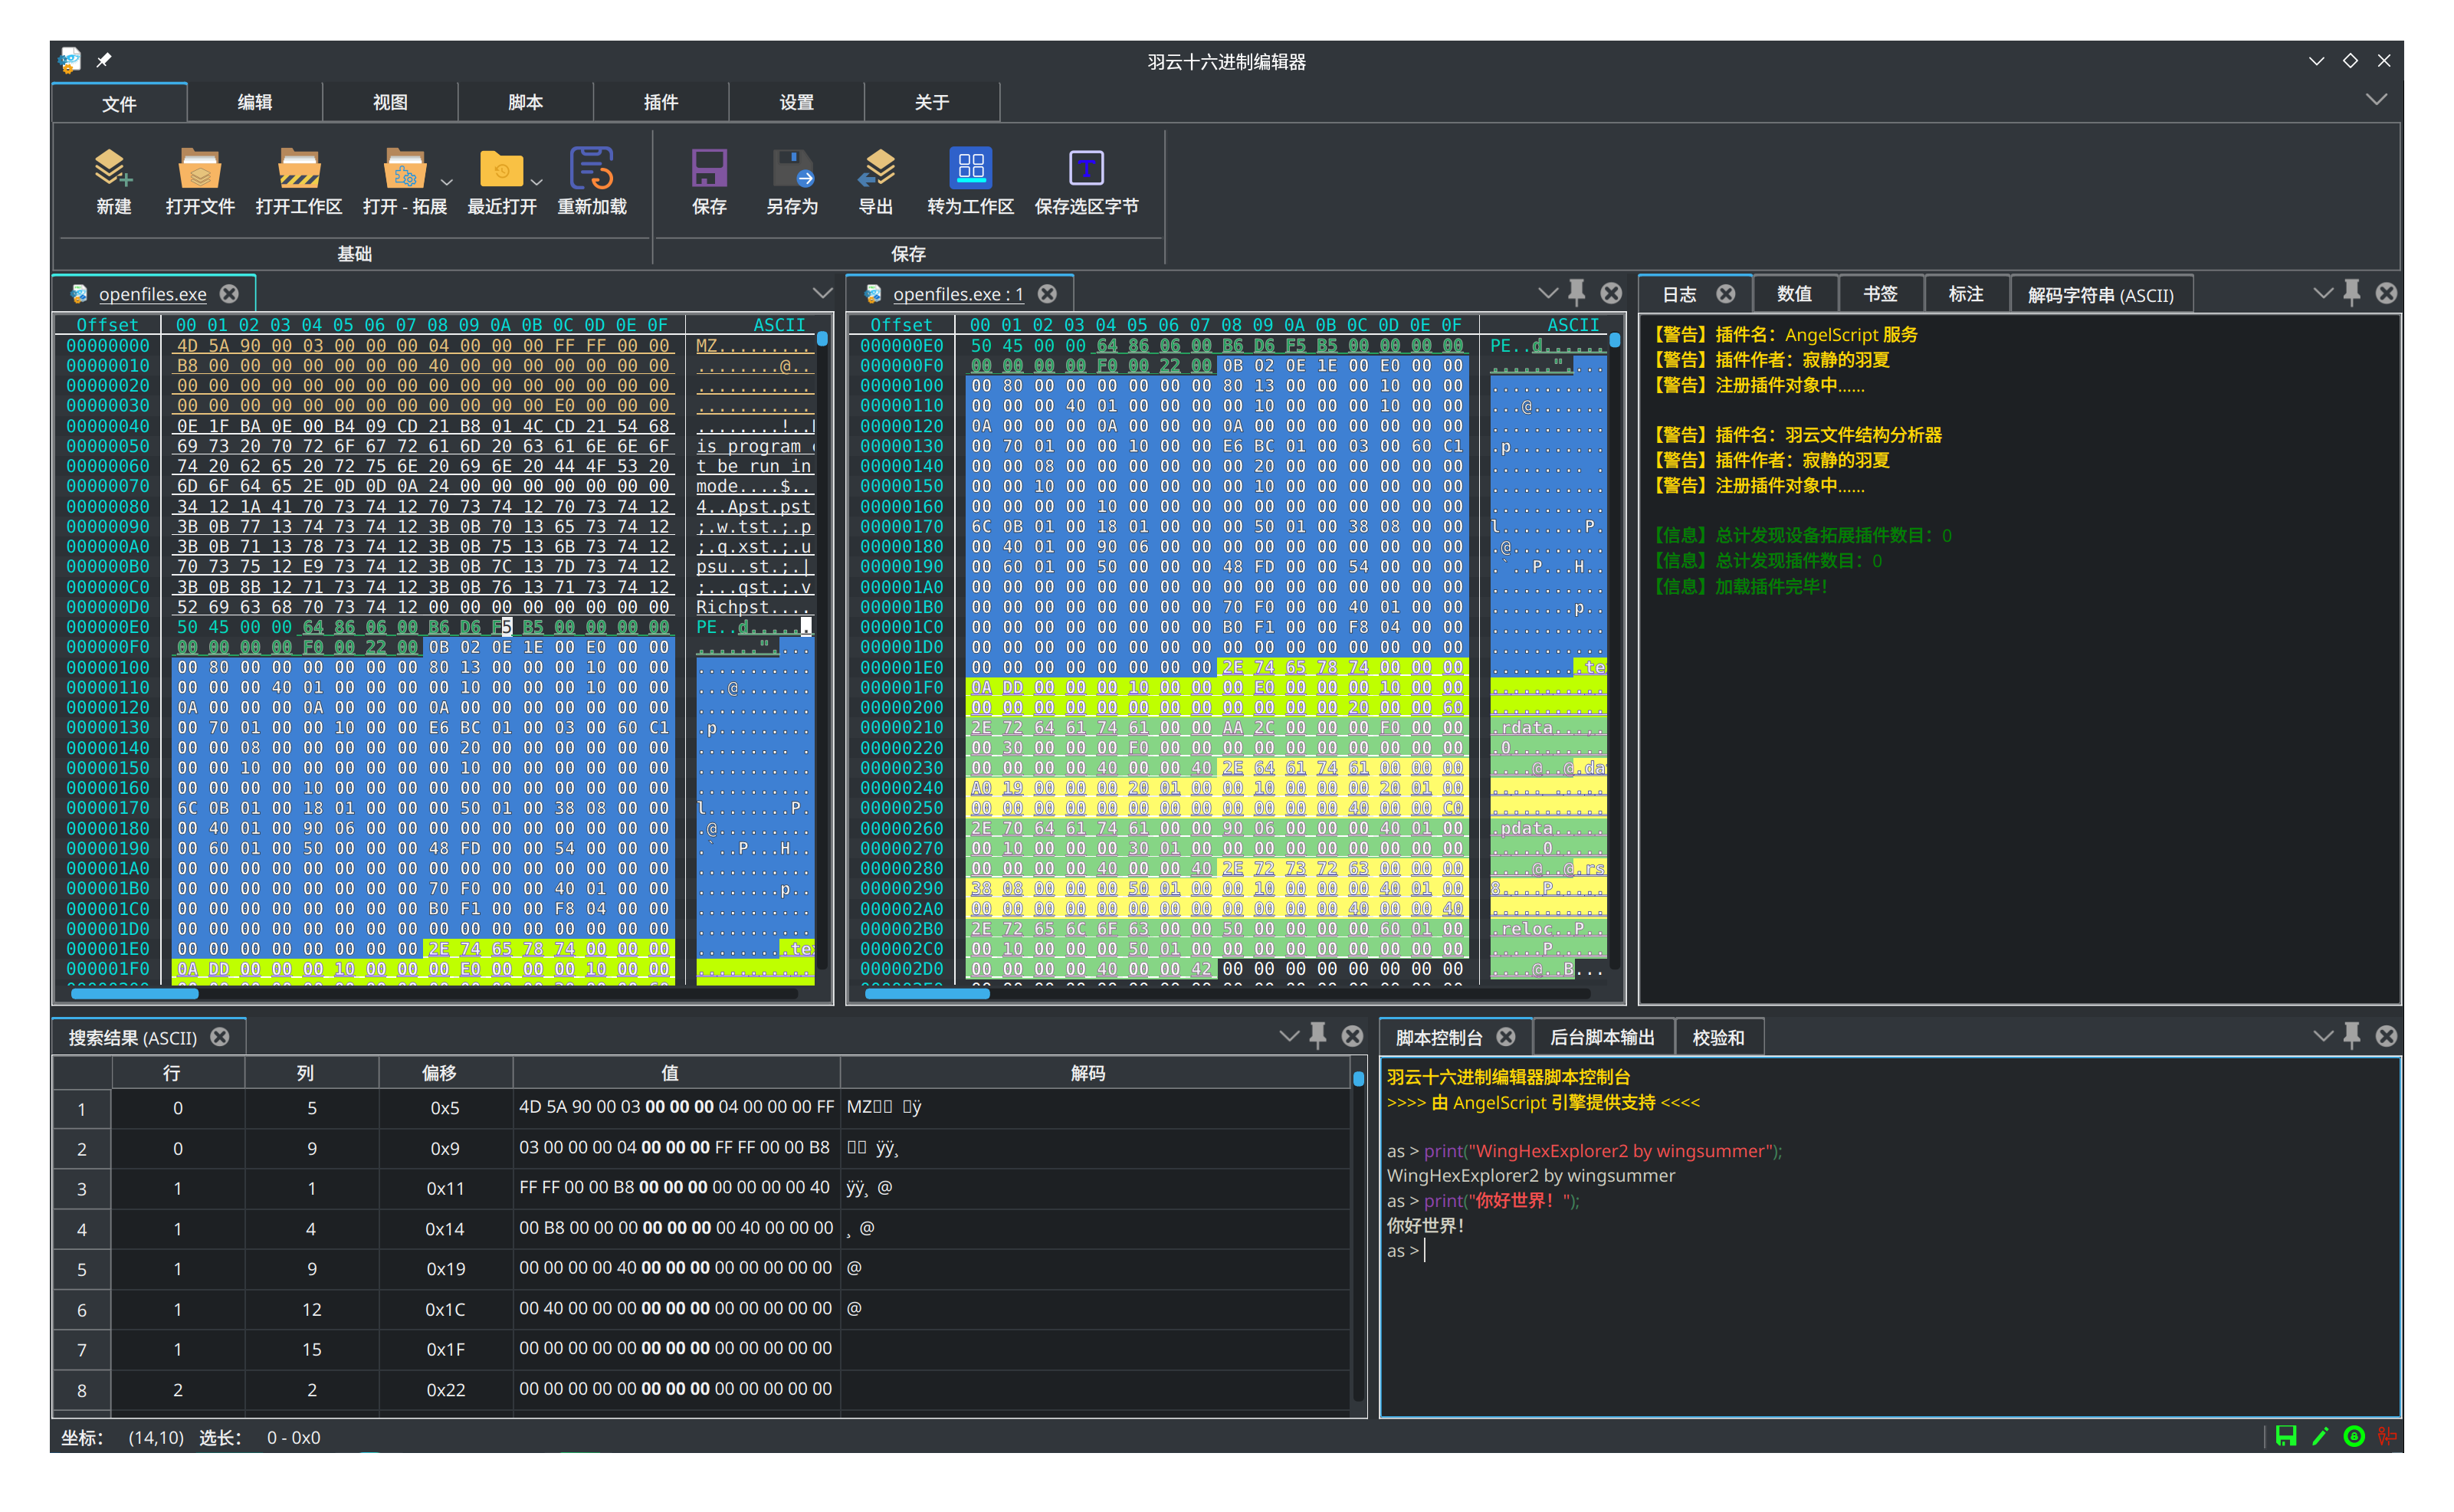Open the 数值 panel tab

(1794, 294)
